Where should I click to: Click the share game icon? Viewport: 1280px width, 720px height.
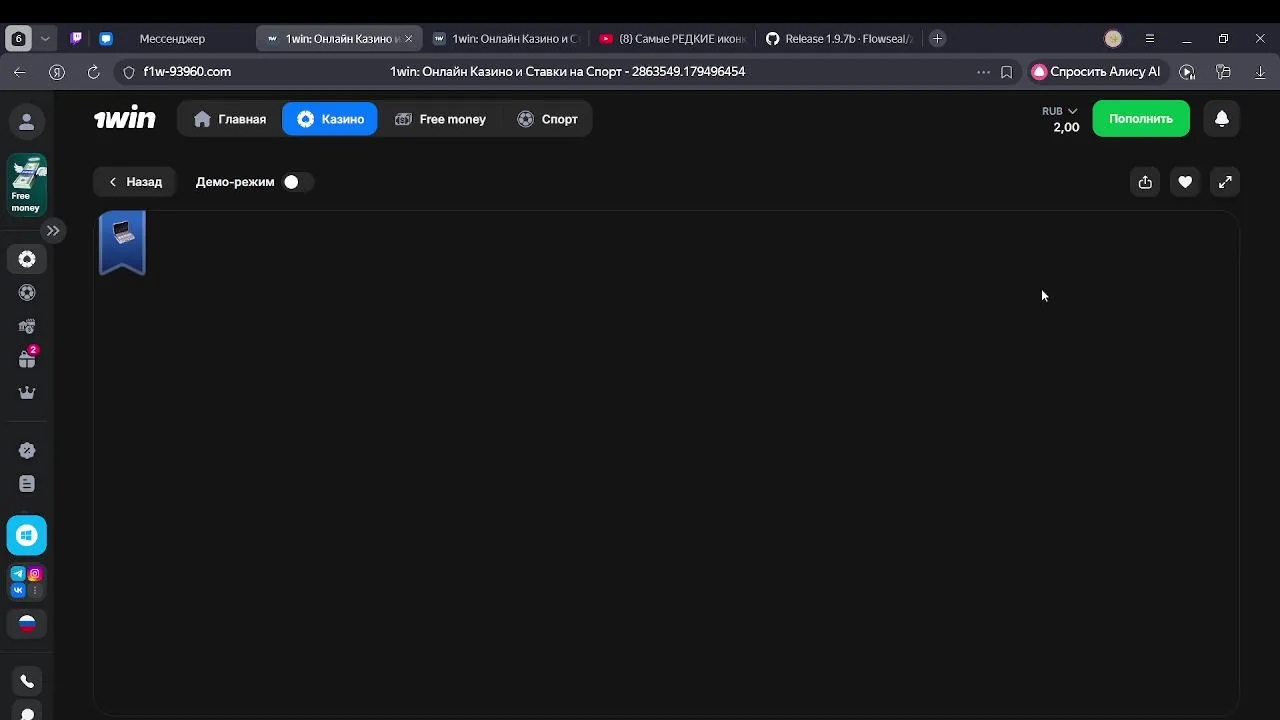click(x=1145, y=182)
